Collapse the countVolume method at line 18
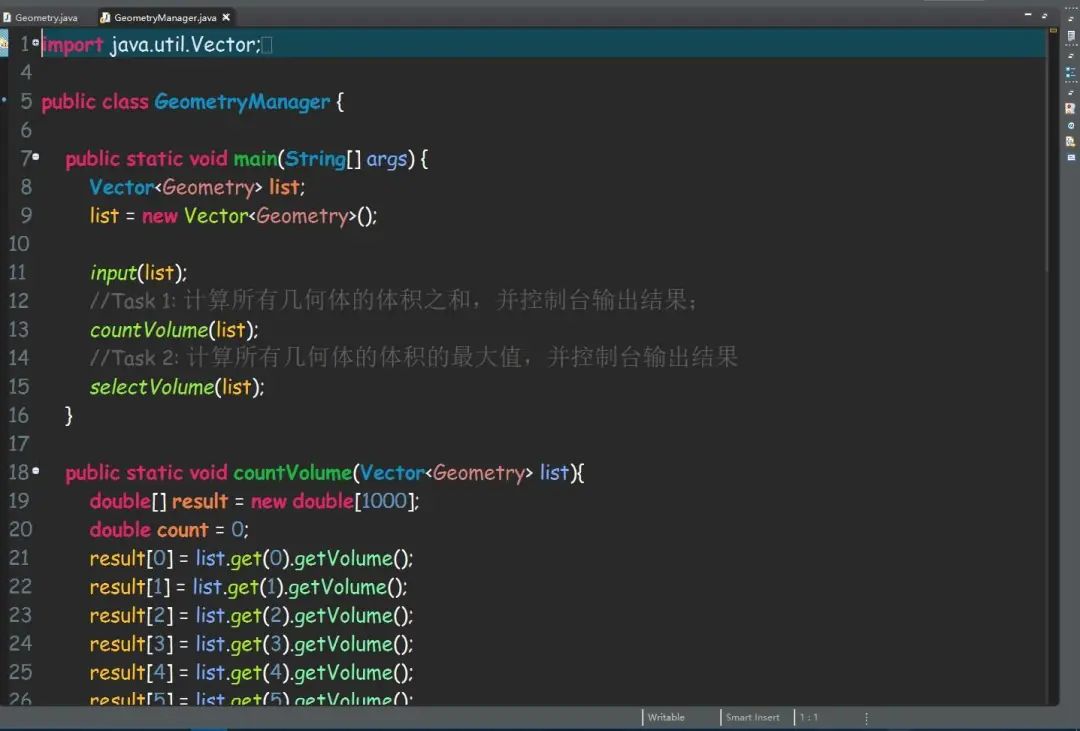Image resolution: width=1080 pixels, height=731 pixels. click(36, 471)
